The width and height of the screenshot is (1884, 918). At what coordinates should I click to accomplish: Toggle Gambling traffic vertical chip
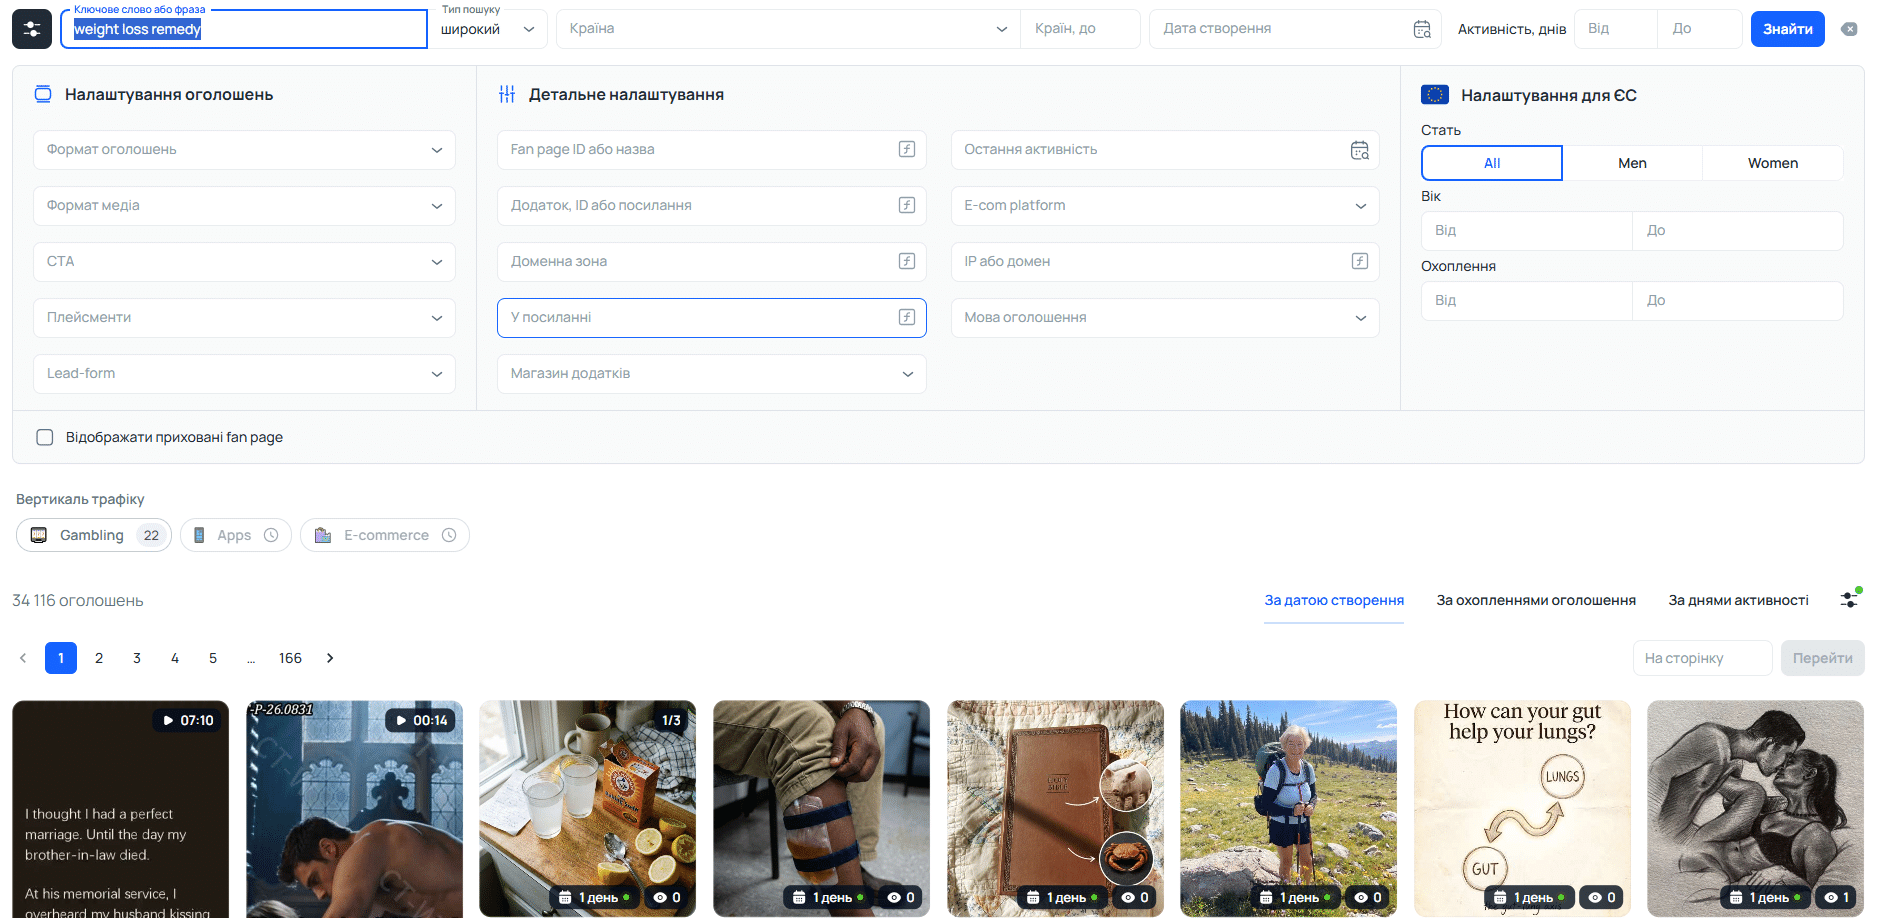pos(94,535)
